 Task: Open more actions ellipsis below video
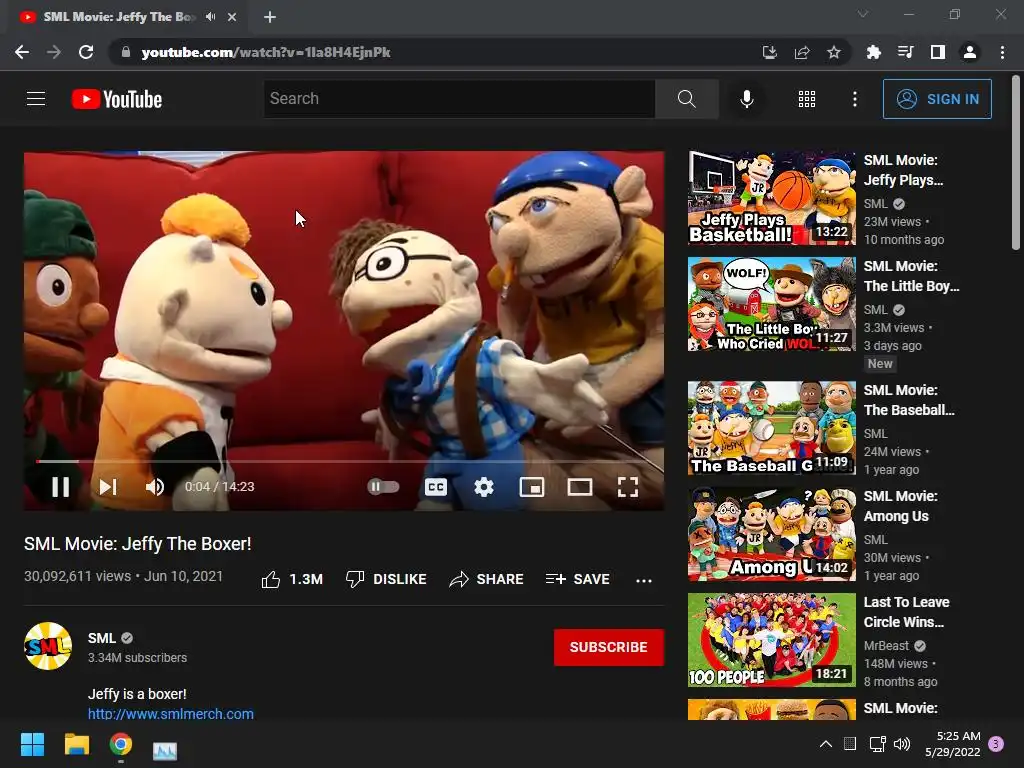(644, 580)
